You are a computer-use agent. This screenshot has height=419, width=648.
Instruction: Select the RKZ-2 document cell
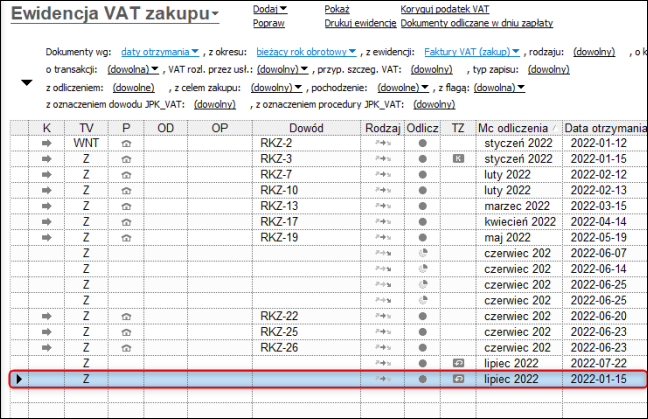pos(306,143)
